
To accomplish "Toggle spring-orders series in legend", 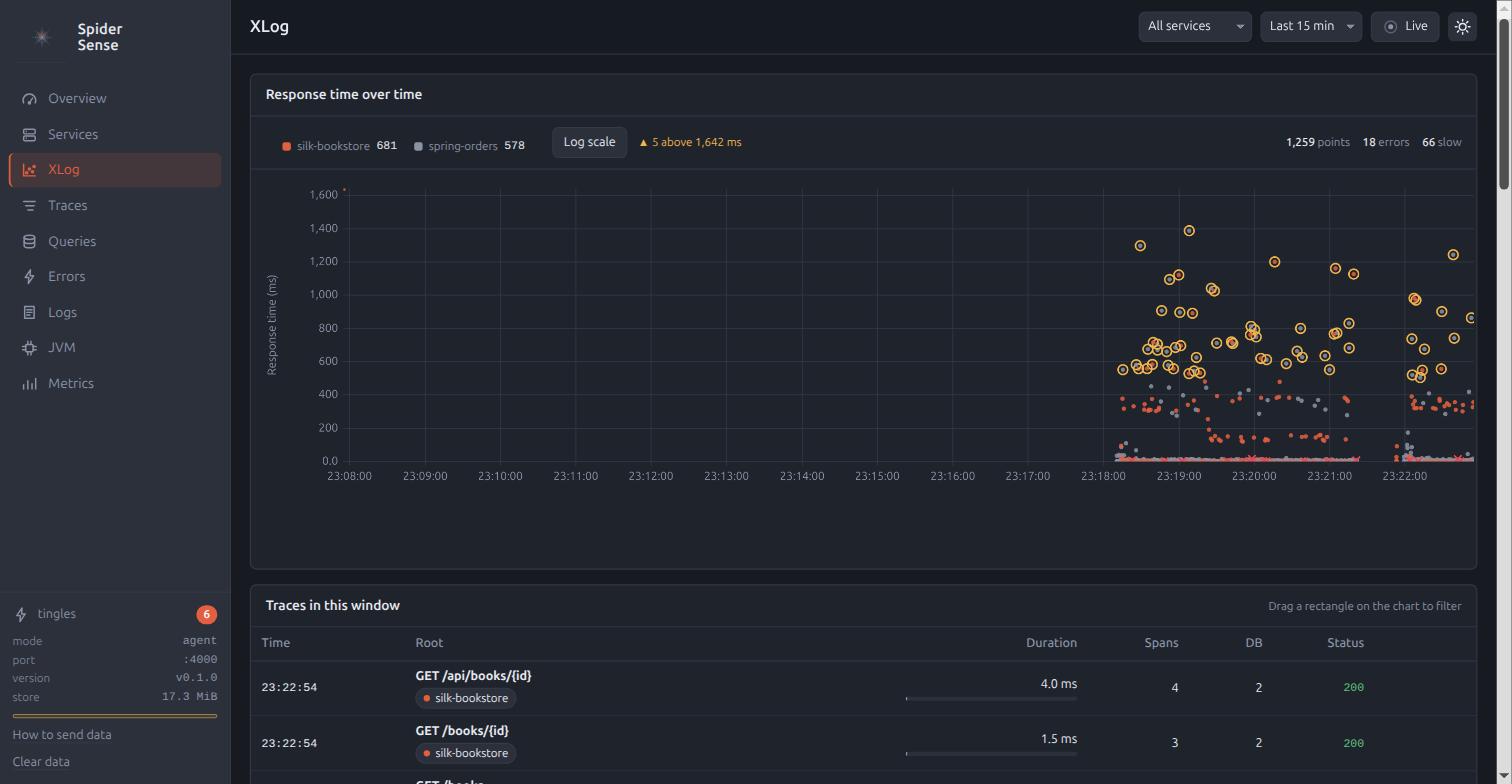I will 469,145.
